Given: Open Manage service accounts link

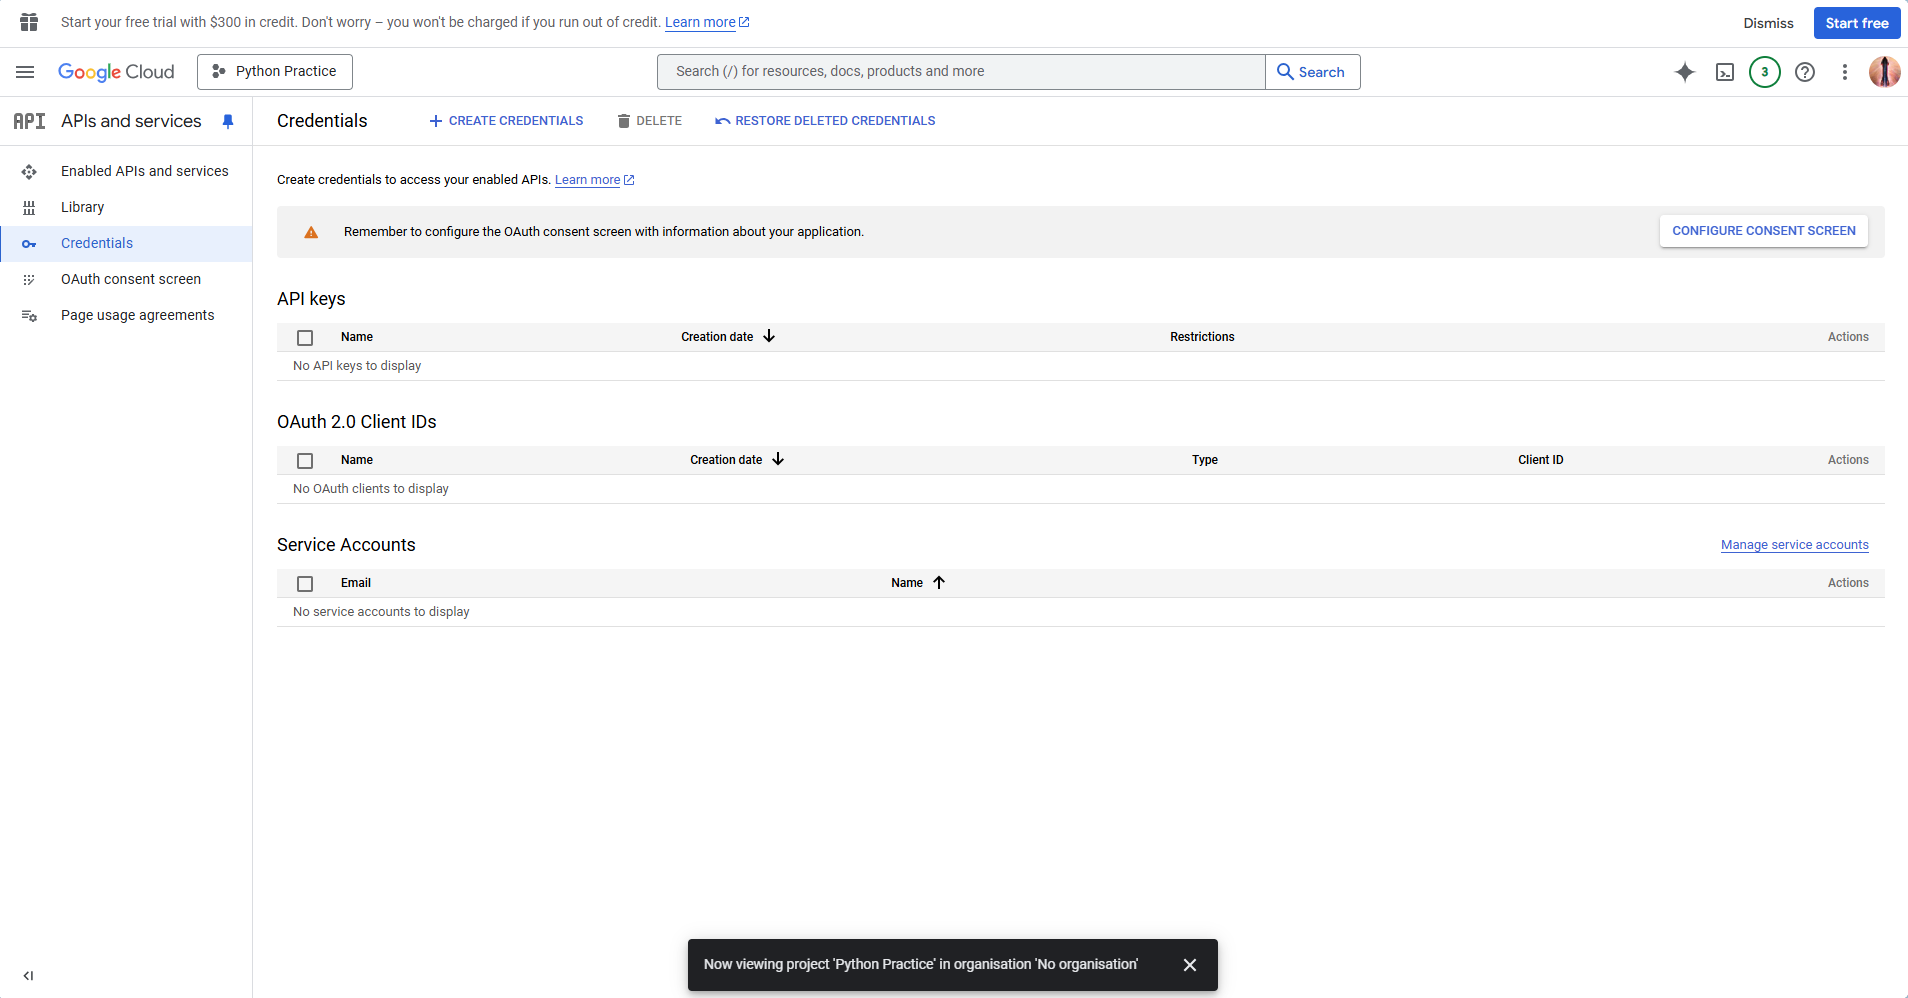Looking at the screenshot, I should (x=1795, y=545).
